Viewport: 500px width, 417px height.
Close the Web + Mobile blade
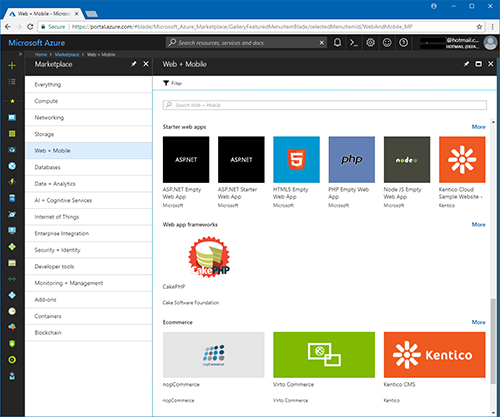(x=490, y=64)
